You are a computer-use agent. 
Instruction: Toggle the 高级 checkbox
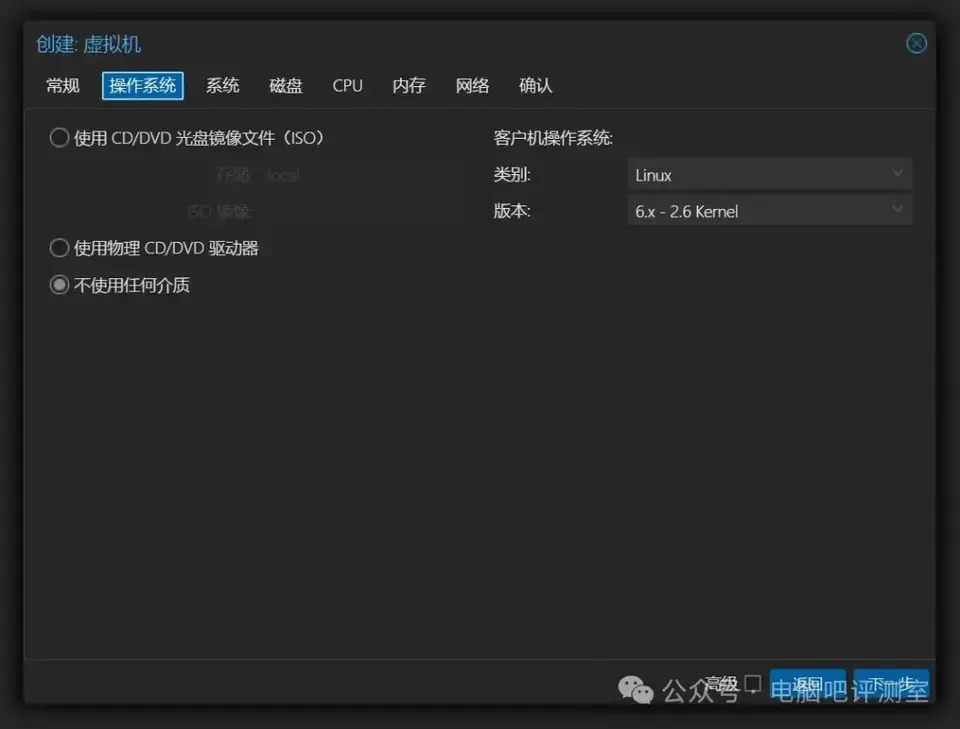point(752,684)
